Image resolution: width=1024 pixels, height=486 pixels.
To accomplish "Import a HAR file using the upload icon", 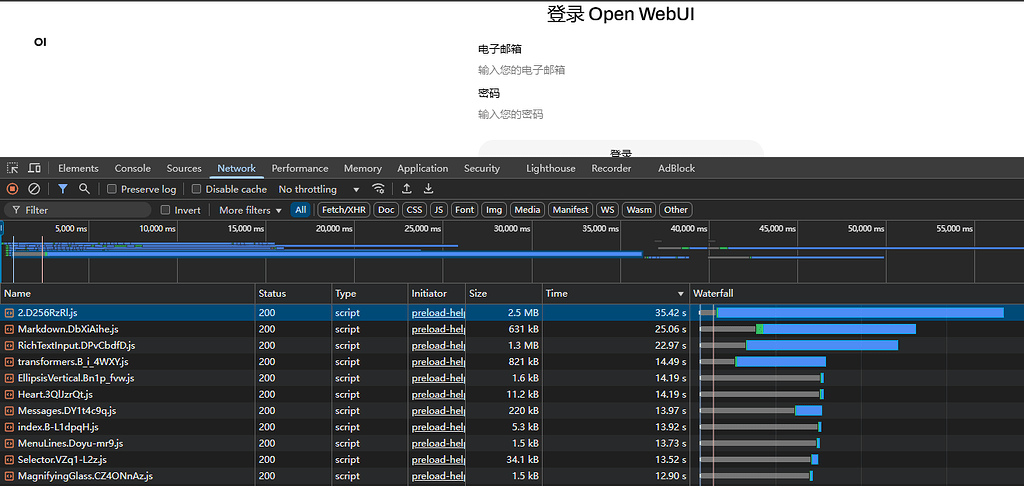I will click(406, 189).
